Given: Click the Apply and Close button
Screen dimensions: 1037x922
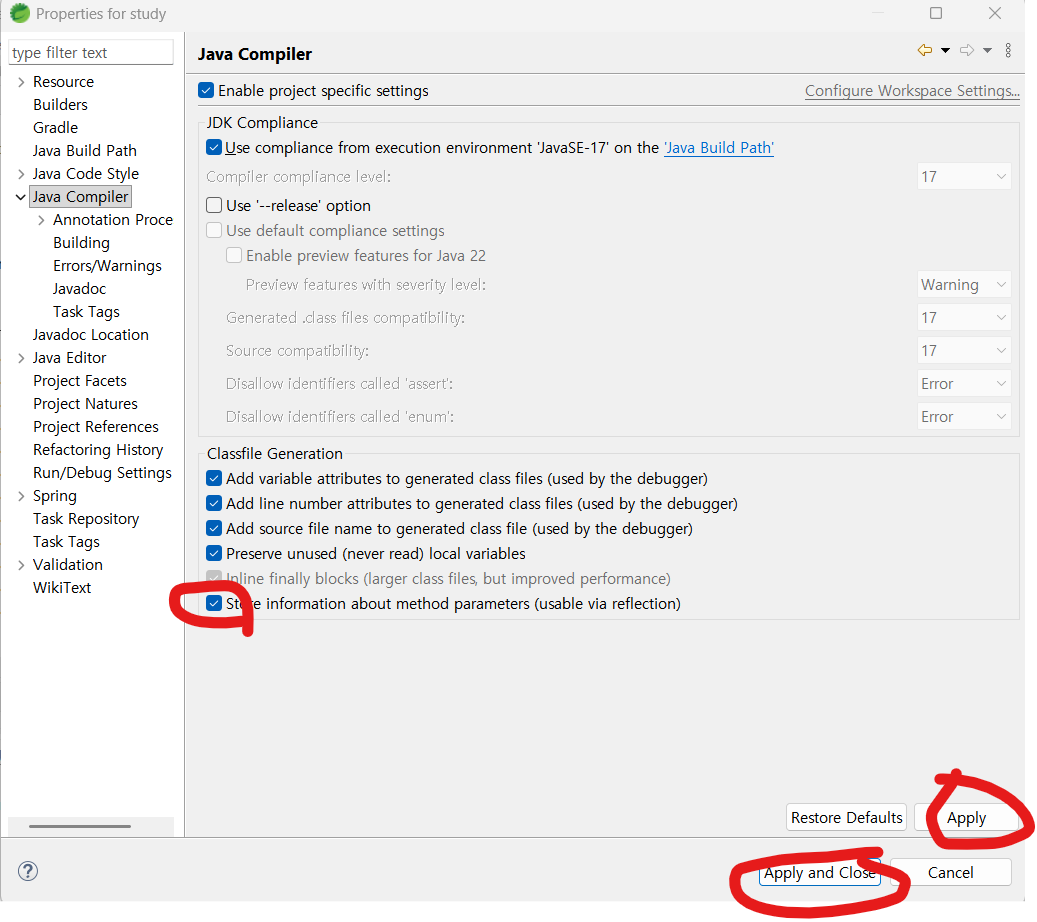Looking at the screenshot, I should pos(819,872).
